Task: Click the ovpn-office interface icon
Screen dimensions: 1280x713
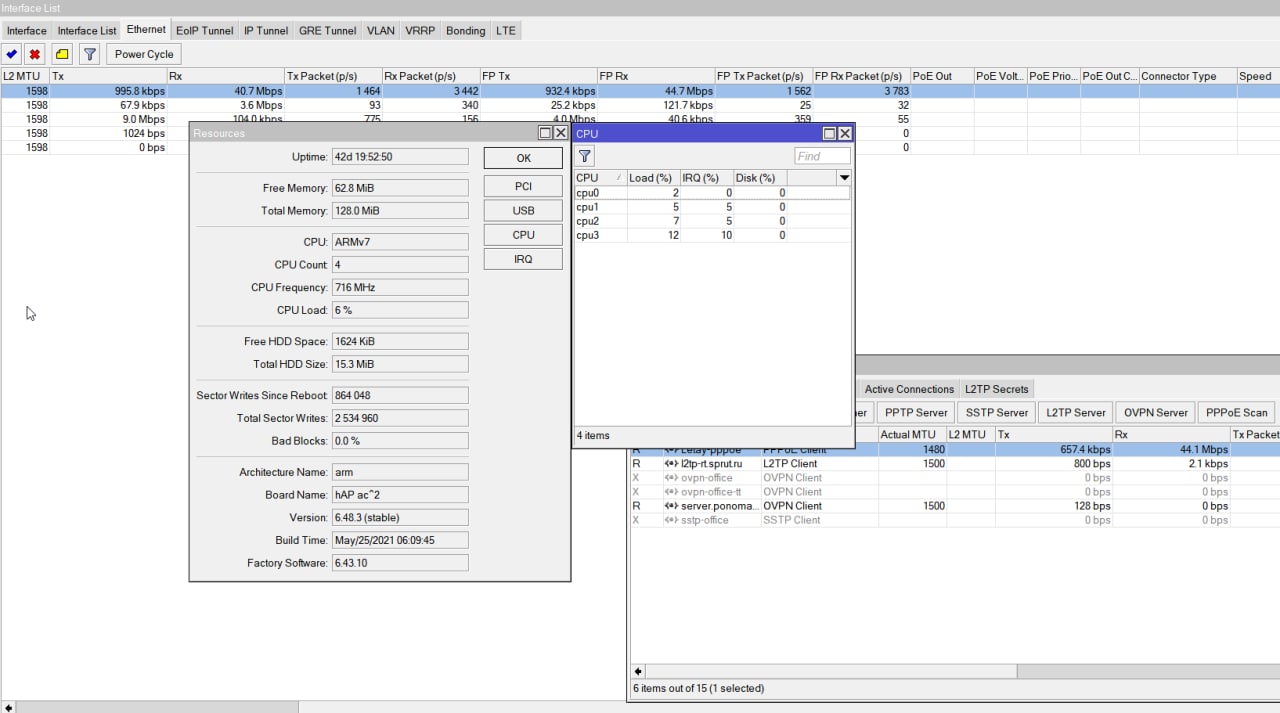Action: (671, 478)
